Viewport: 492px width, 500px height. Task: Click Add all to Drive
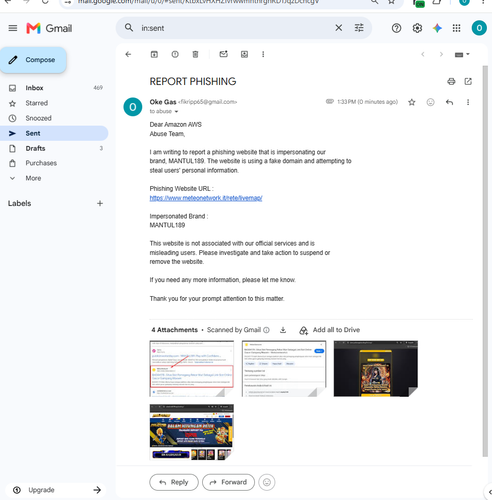coord(330,330)
